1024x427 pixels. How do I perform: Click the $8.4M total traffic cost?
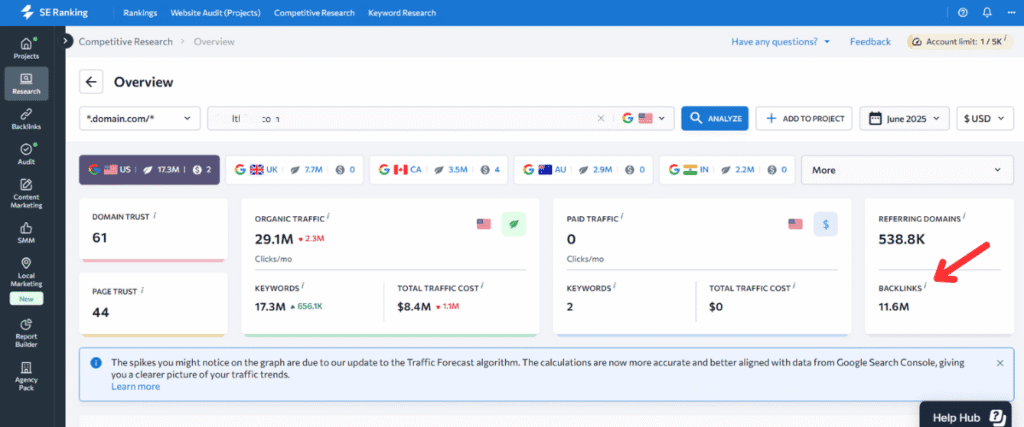click(413, 306)
